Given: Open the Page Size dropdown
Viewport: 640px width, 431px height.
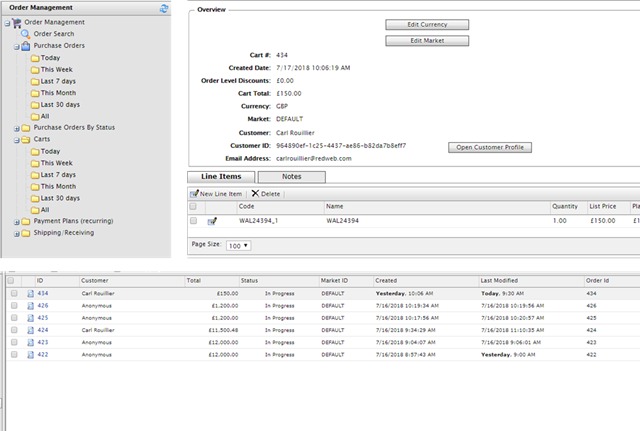Looking at the screenshot, I should [x=239, y=244].
